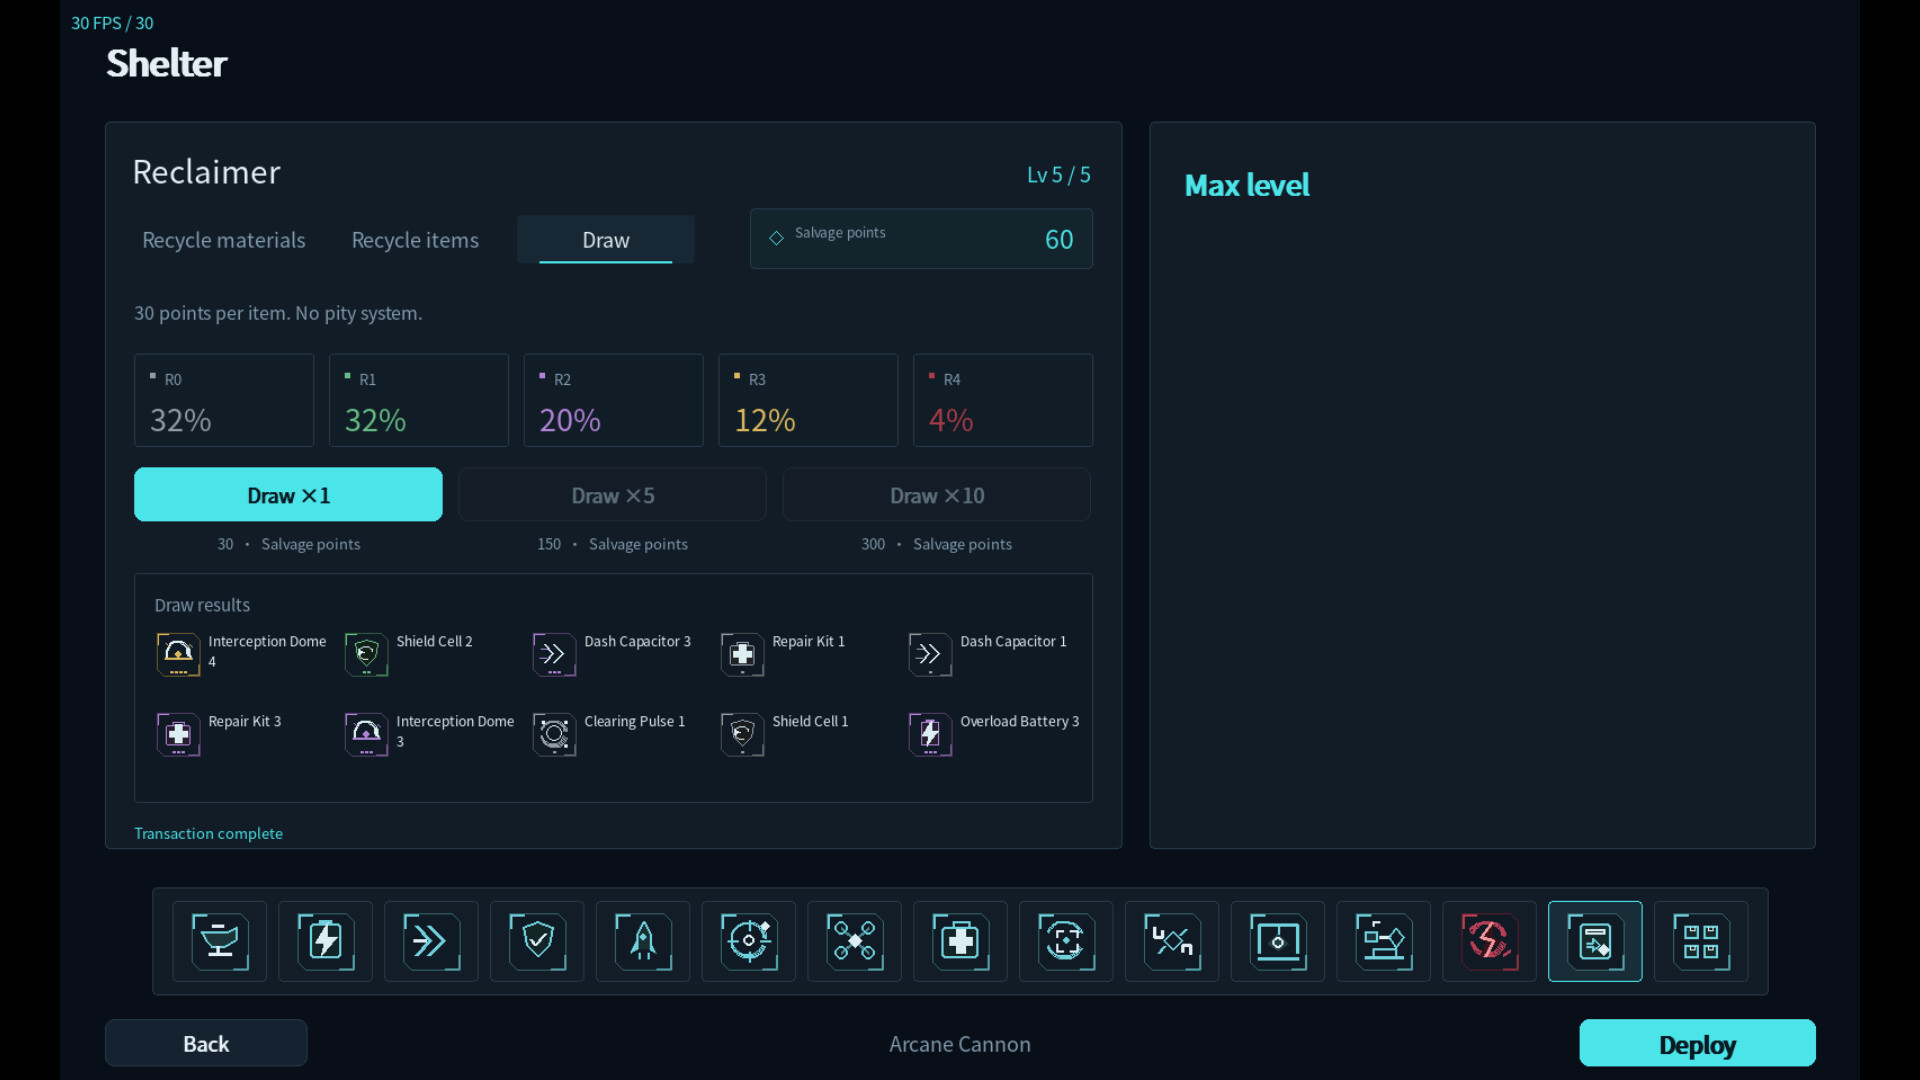Open the workbench flowchart station icon
The width and height of the screenshot is (1920, 1080).
(1384, 941)
